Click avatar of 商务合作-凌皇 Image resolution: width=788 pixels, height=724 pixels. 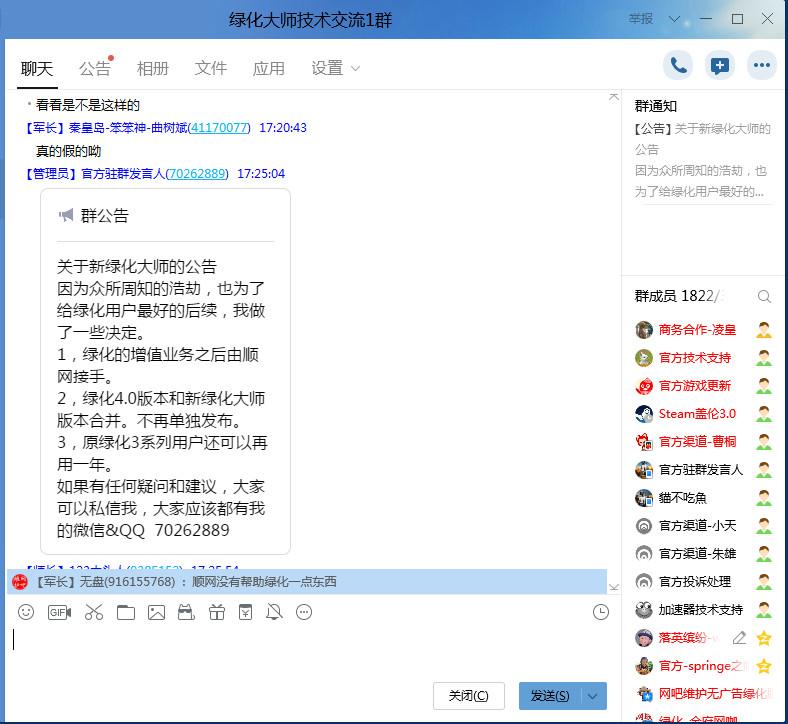tap(644, 330)
